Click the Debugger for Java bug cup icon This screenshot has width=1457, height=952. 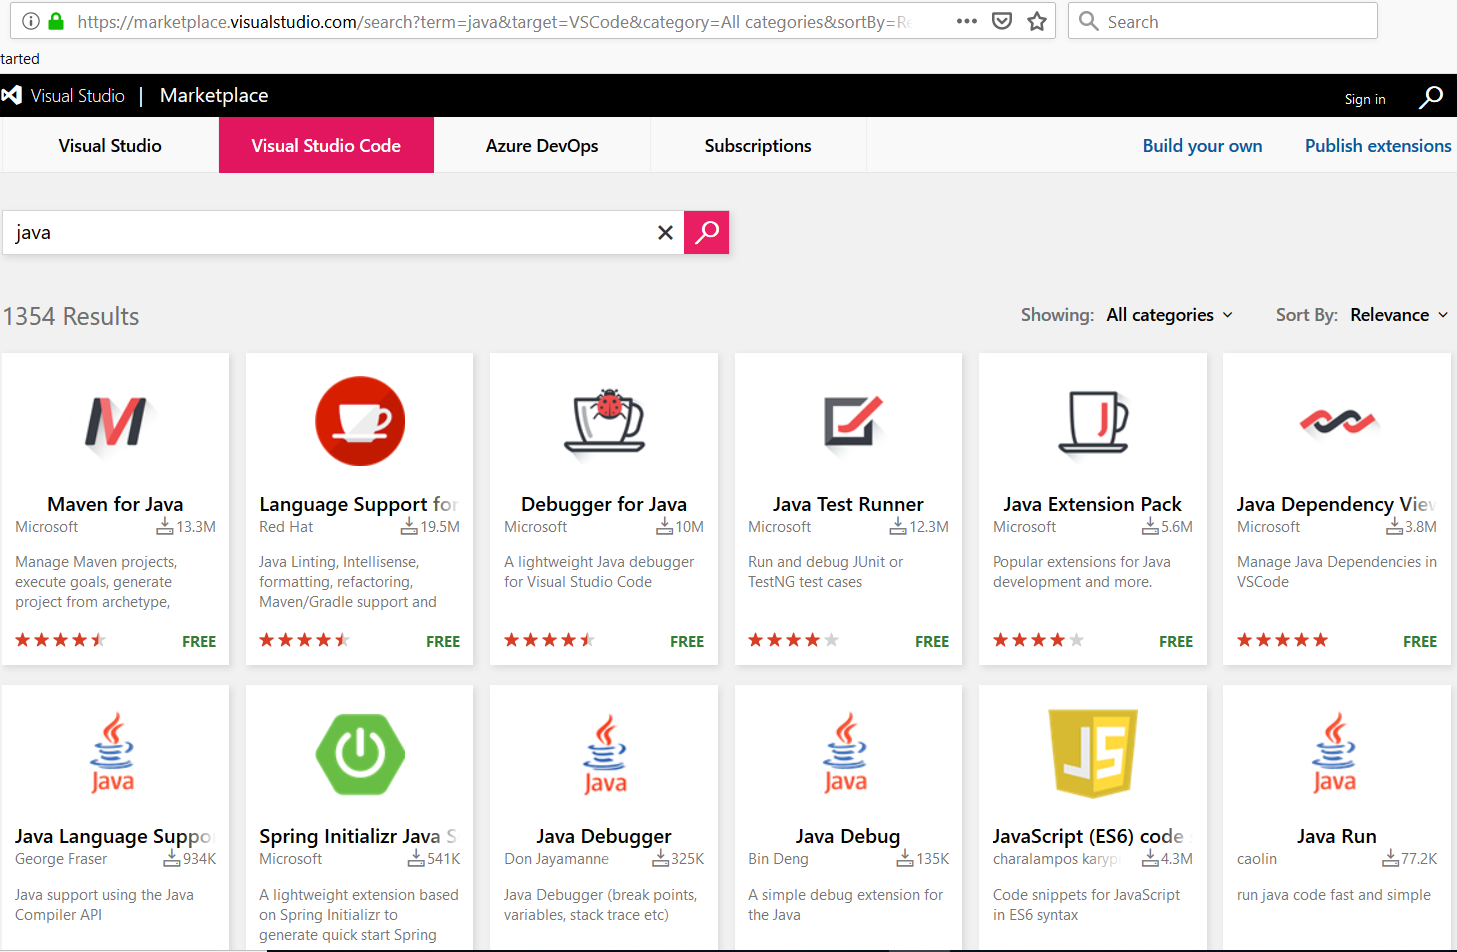tap(604, 421)
